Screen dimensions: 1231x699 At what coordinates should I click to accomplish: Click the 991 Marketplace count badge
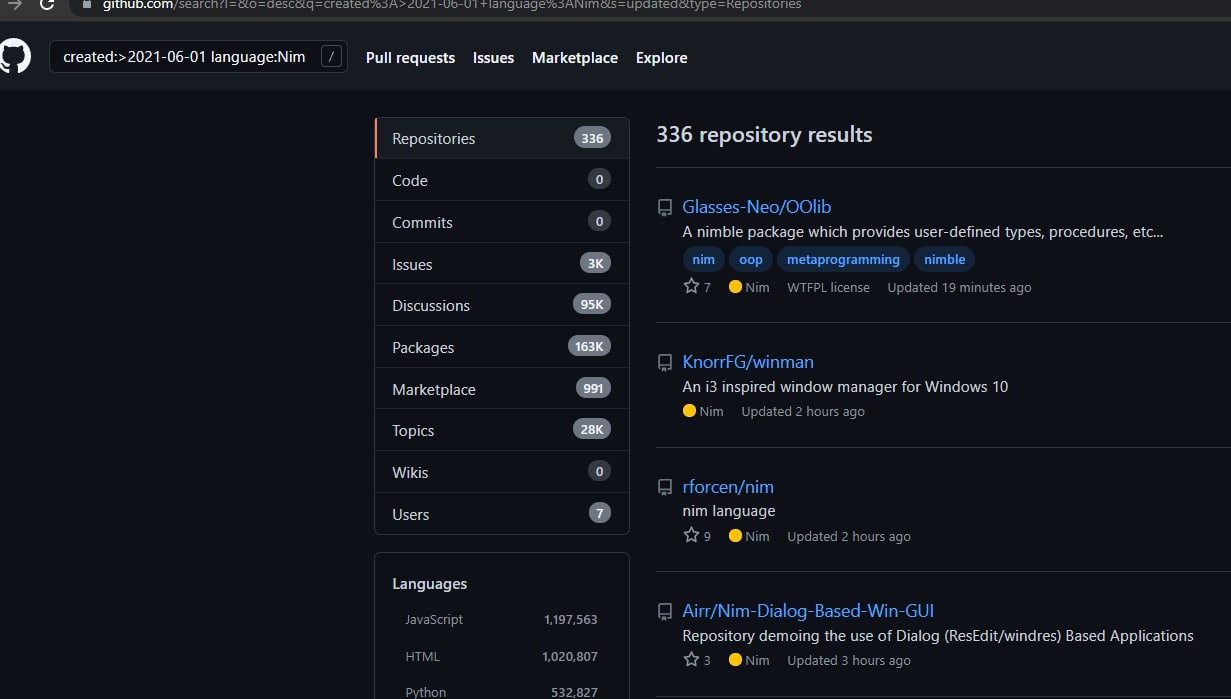click(x=593, y=389)
